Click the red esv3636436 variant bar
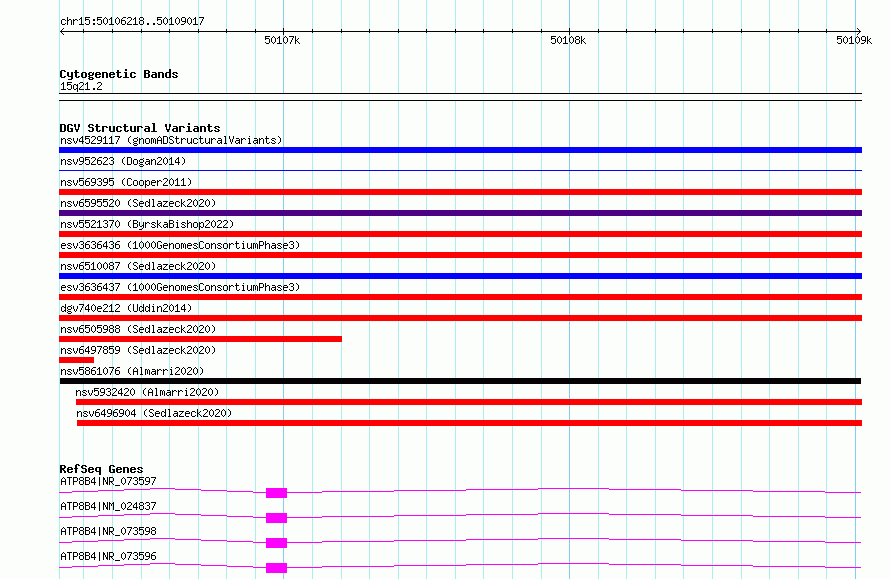This screenshot has height=579, width=890. coord(460,255)
